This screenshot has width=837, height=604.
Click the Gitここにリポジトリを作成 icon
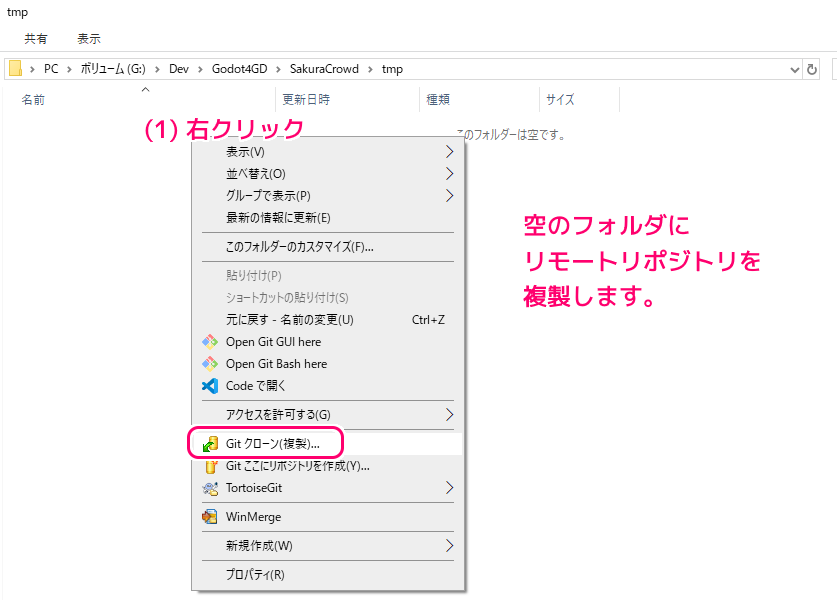(210, 466)
